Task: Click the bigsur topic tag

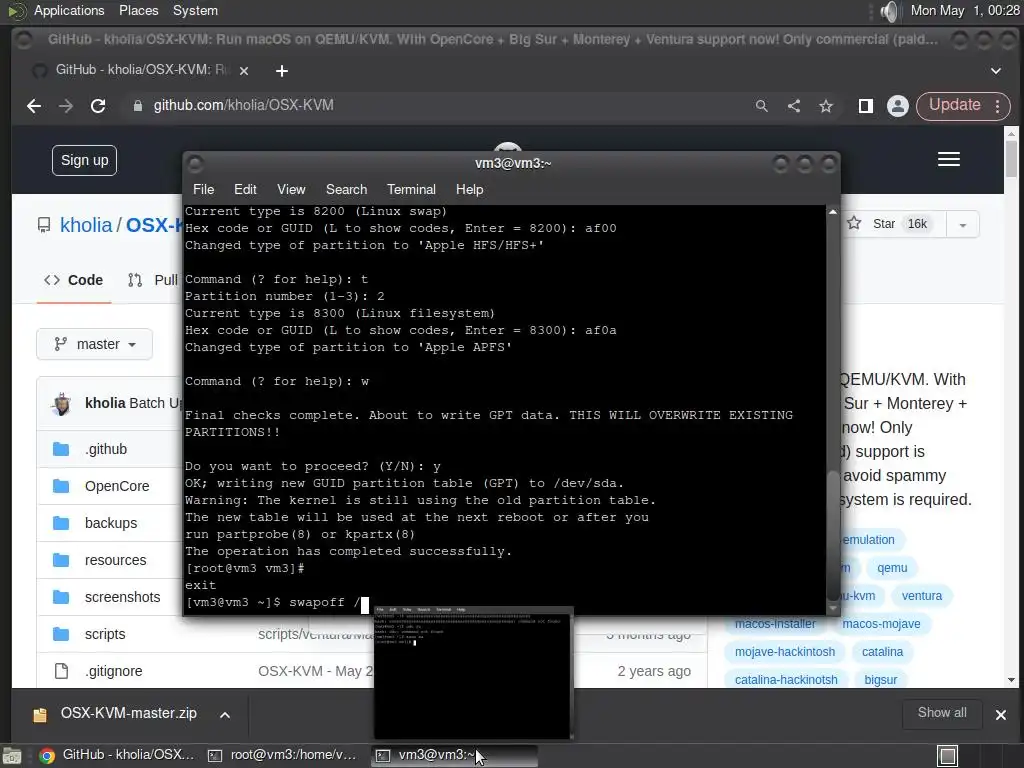Action: click(880, 680)
